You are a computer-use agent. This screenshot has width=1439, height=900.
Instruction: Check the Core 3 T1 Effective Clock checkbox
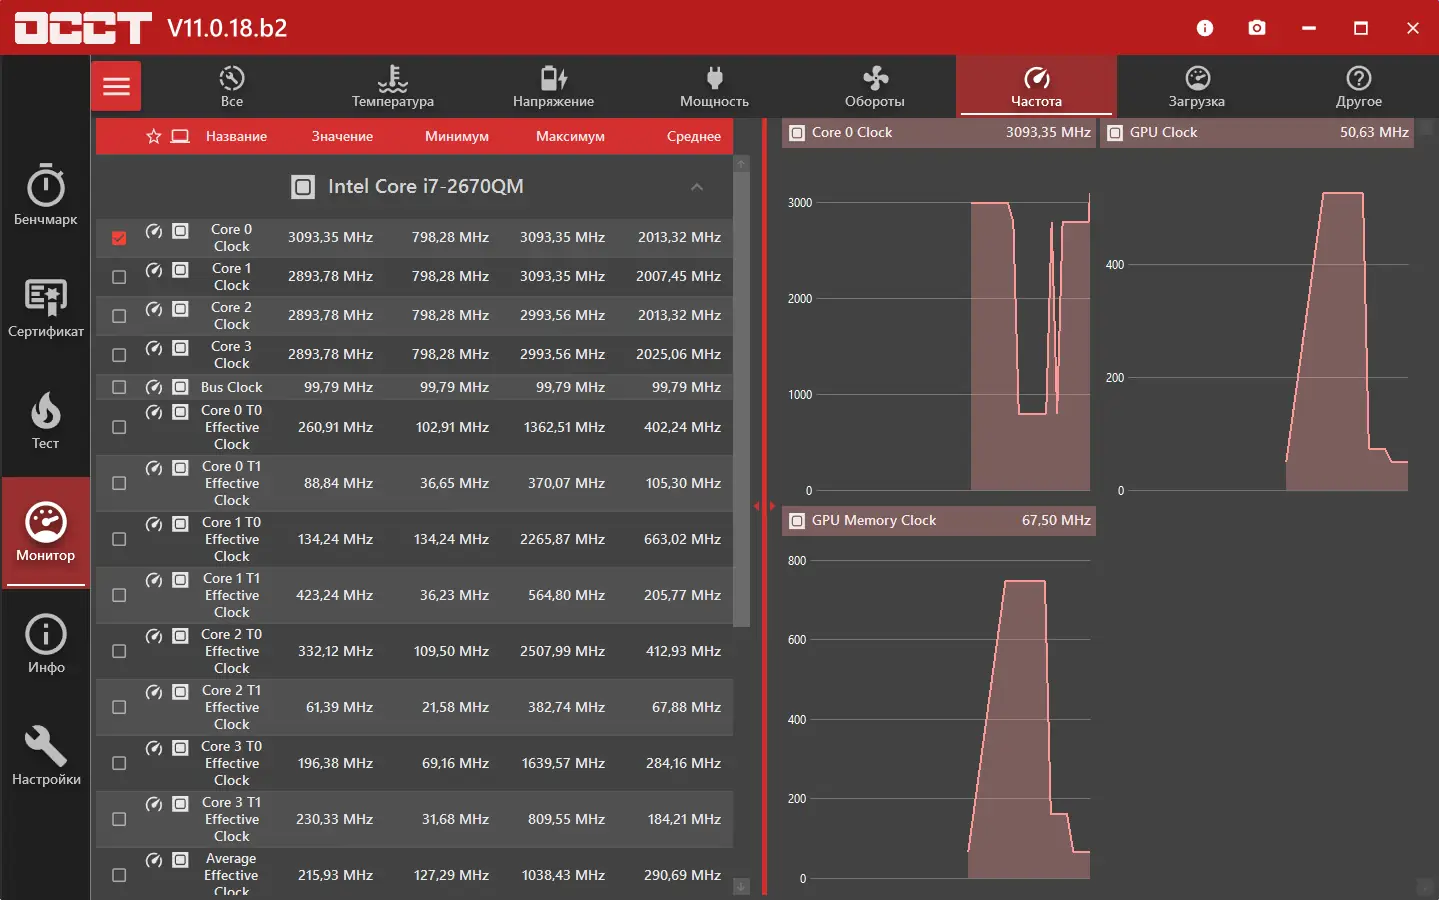[x=119, y=819]
